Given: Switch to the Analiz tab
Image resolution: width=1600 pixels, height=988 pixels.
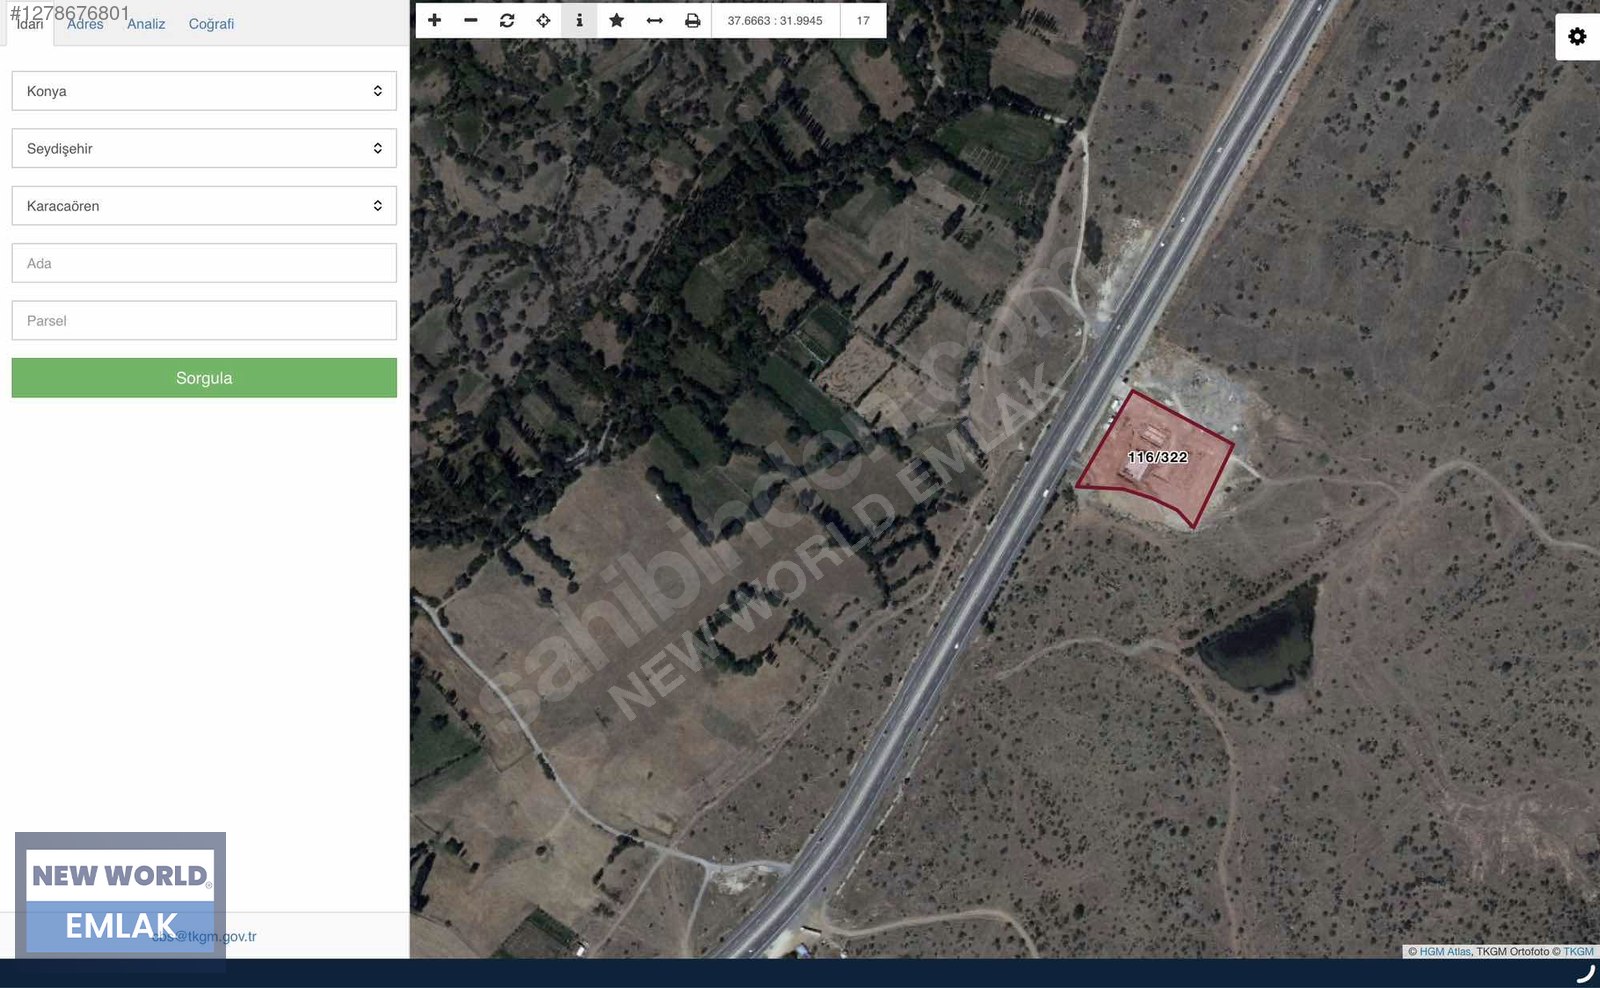Looking at the screenshot, I should point(146,24).
